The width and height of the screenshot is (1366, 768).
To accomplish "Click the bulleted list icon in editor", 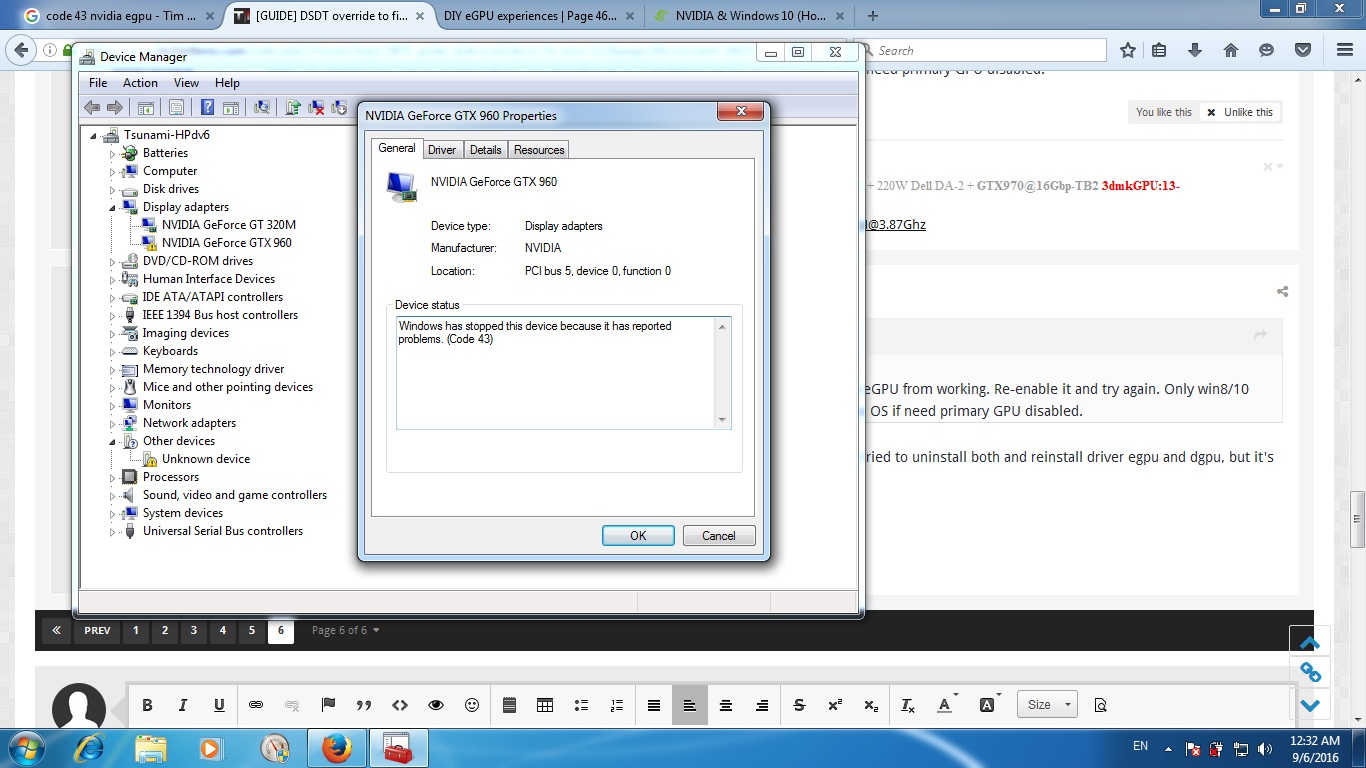I will coord(581,705).
